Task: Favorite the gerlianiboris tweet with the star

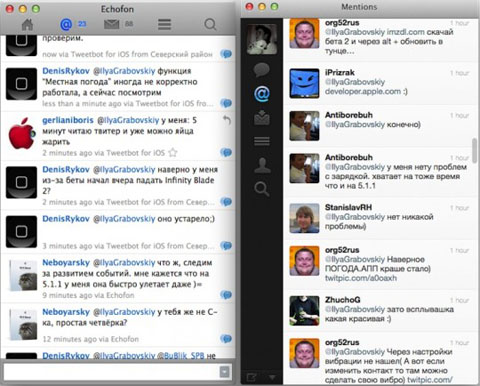Action: tap(173, 153)
